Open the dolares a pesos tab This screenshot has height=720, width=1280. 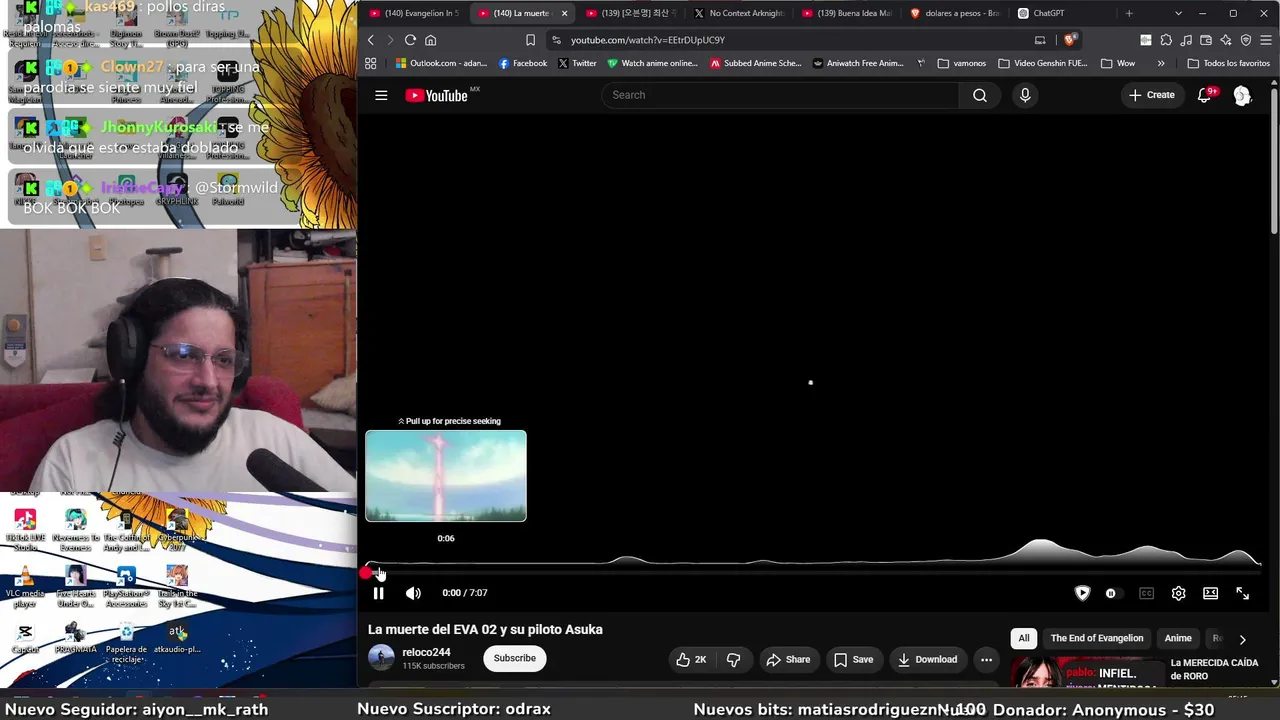pyautogui.click(x=954, y=13)
